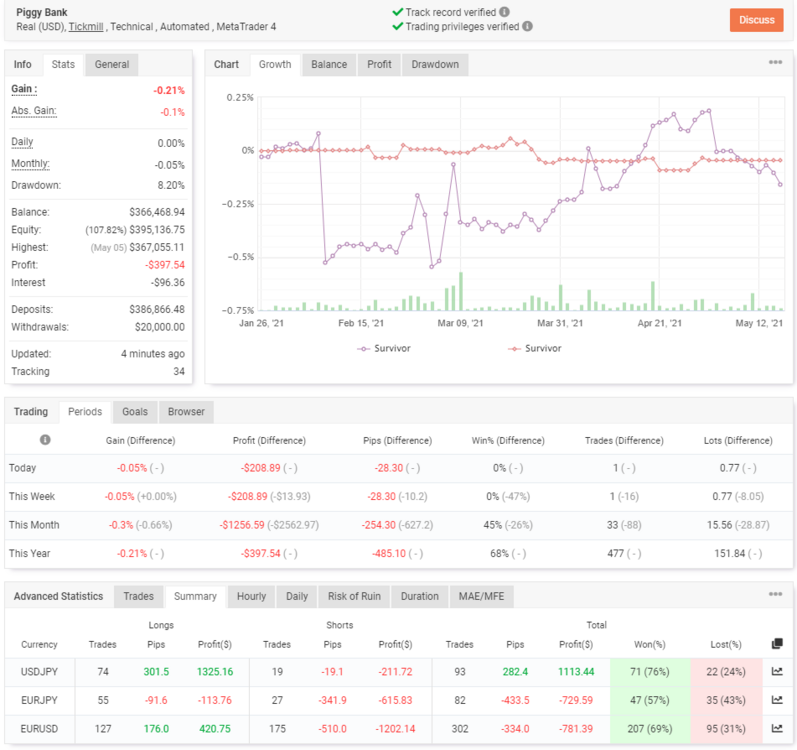
Task: Click the Discuss button
Action: click(756, 20)
